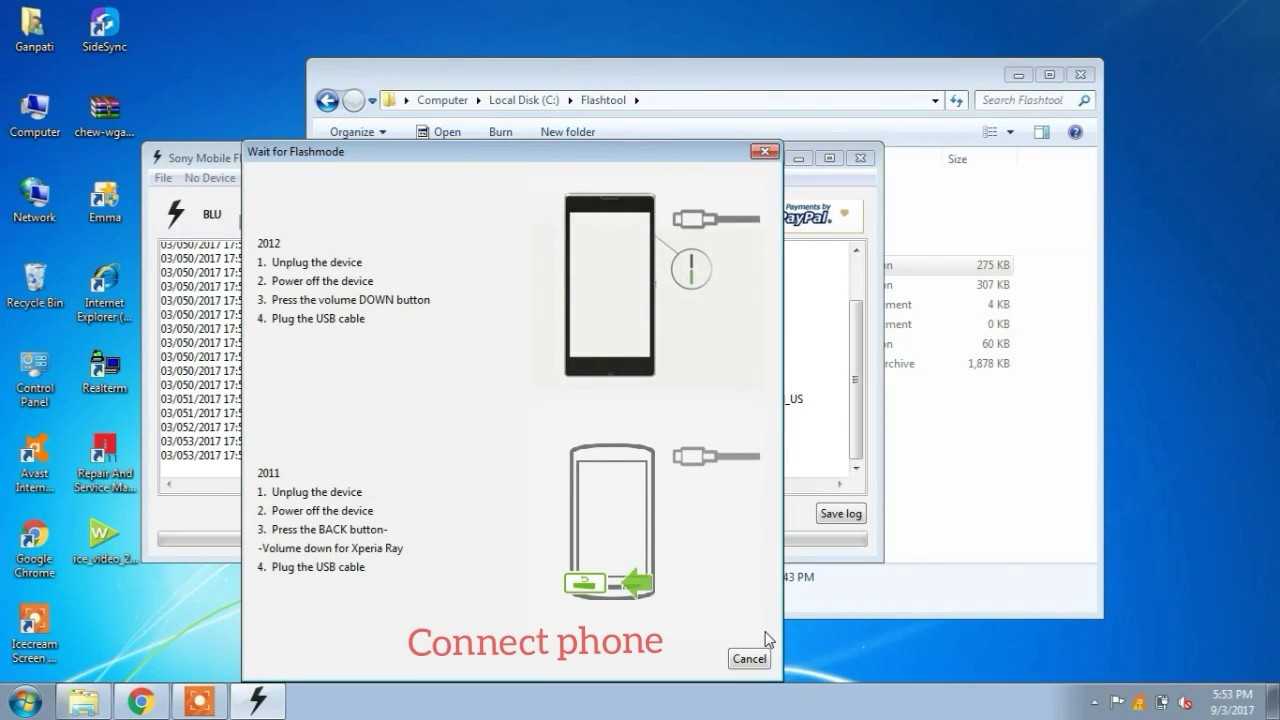1280x720 pixels.
Task: Click the network tray icon
Action: (1163, 703)
